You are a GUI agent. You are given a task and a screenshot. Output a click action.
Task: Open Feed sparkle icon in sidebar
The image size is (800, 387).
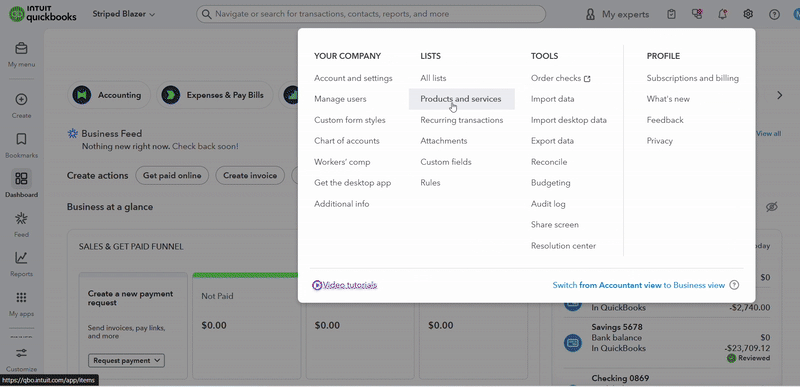pyautogui.click(x=21, y=219)
